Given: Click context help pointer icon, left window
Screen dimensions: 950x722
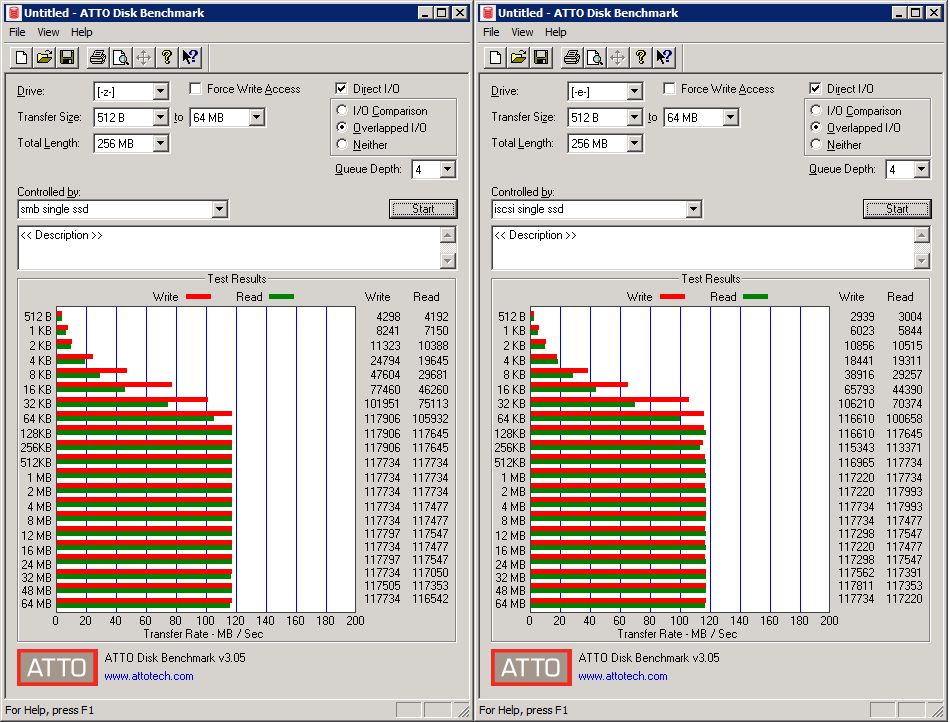Looking at the screenshot, I should coord(190,58).
